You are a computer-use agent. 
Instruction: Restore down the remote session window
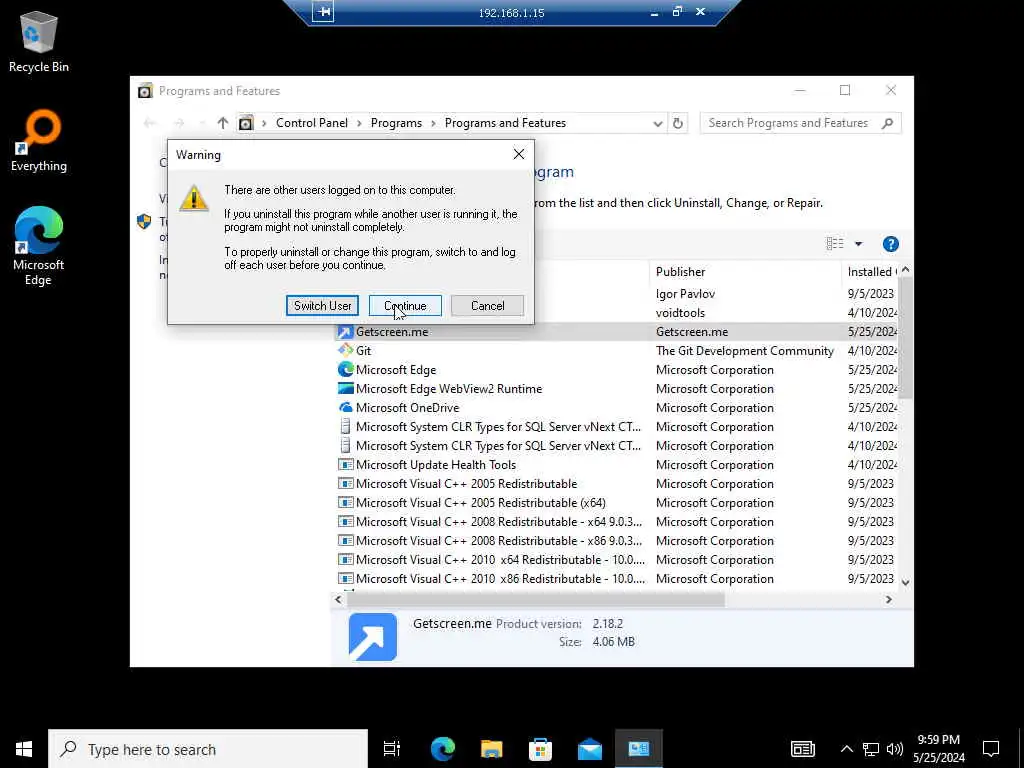click(677, 11)
